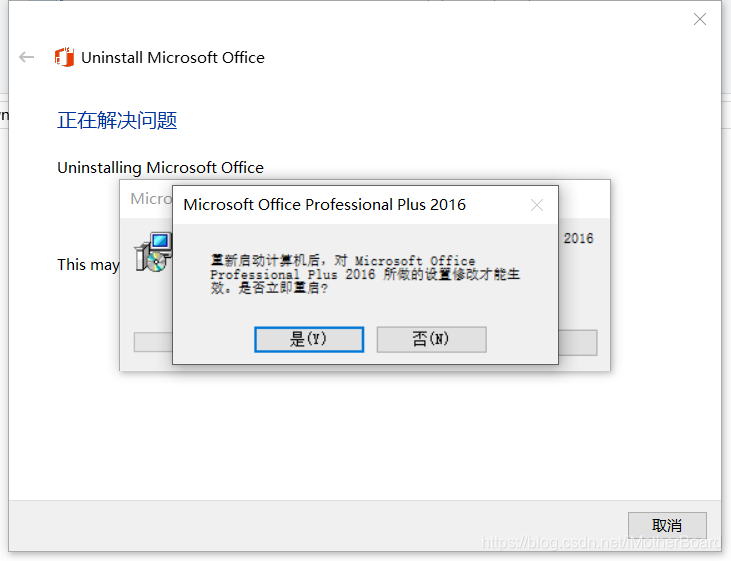Click the 2016 label in the background dialog
The image size is (731, 561).
coord(578,238)
